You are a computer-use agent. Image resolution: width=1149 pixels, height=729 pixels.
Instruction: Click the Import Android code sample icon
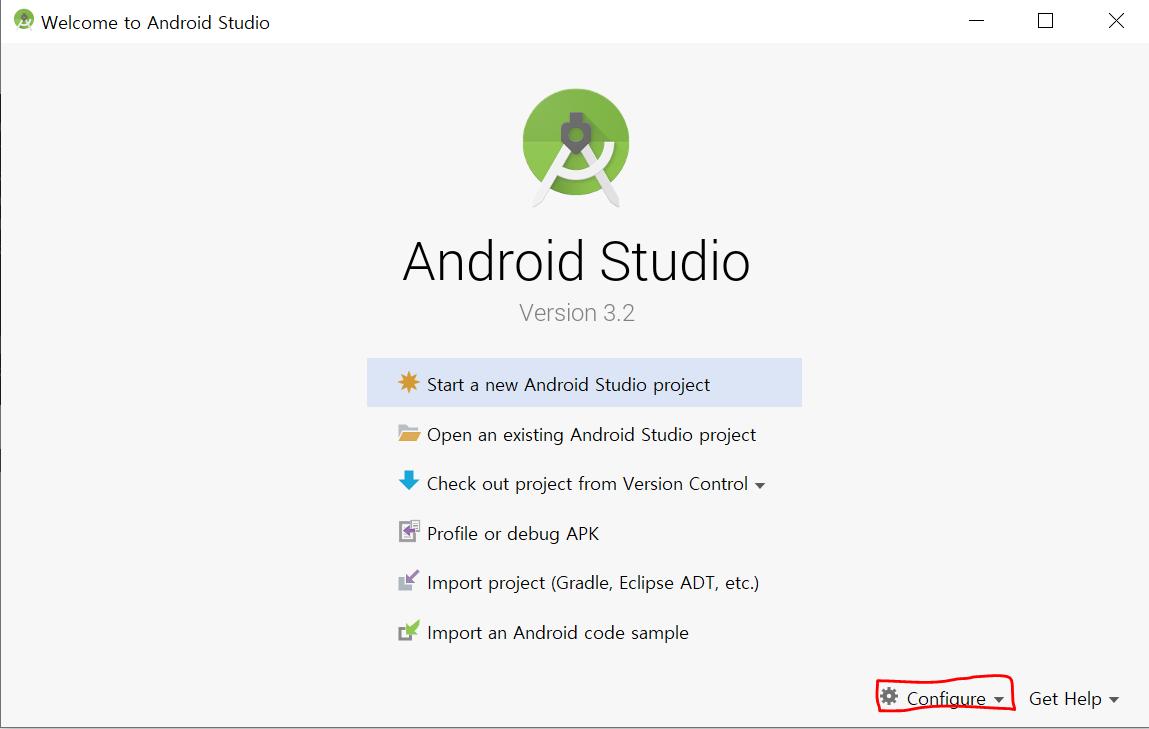(x=408, y=630)
